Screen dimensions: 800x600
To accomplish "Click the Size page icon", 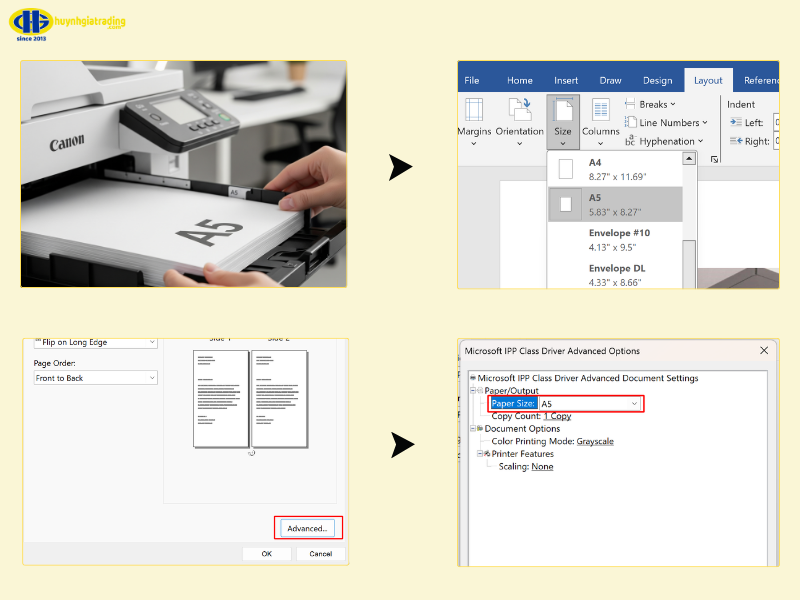I will click(563, 110).
